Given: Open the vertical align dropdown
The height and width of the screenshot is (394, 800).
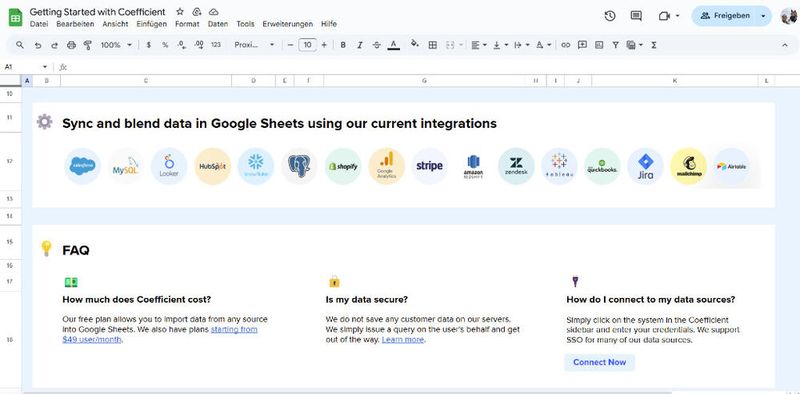Looking at the screenshot, I should pos(500,45).
